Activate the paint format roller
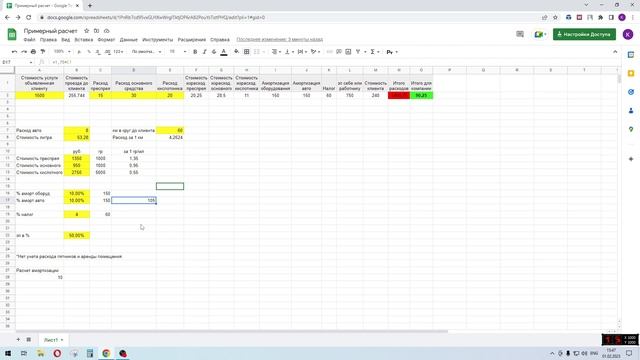The height and width of the screenshot is (360, 640). (x=43, y=52)
